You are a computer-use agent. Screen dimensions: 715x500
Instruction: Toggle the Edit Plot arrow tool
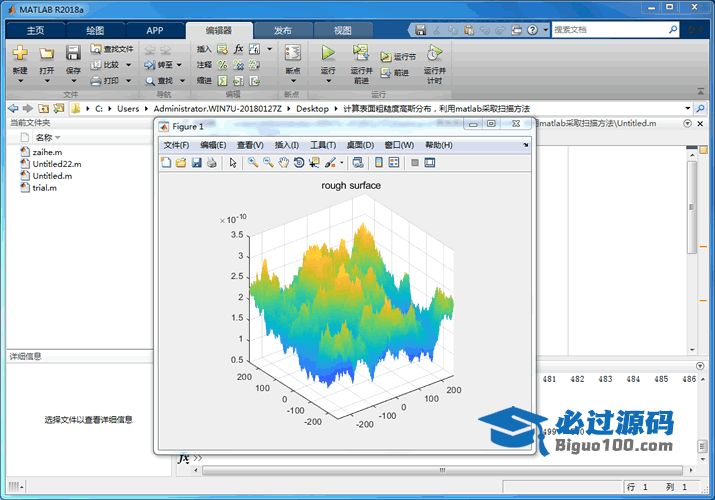click(233, 162)
